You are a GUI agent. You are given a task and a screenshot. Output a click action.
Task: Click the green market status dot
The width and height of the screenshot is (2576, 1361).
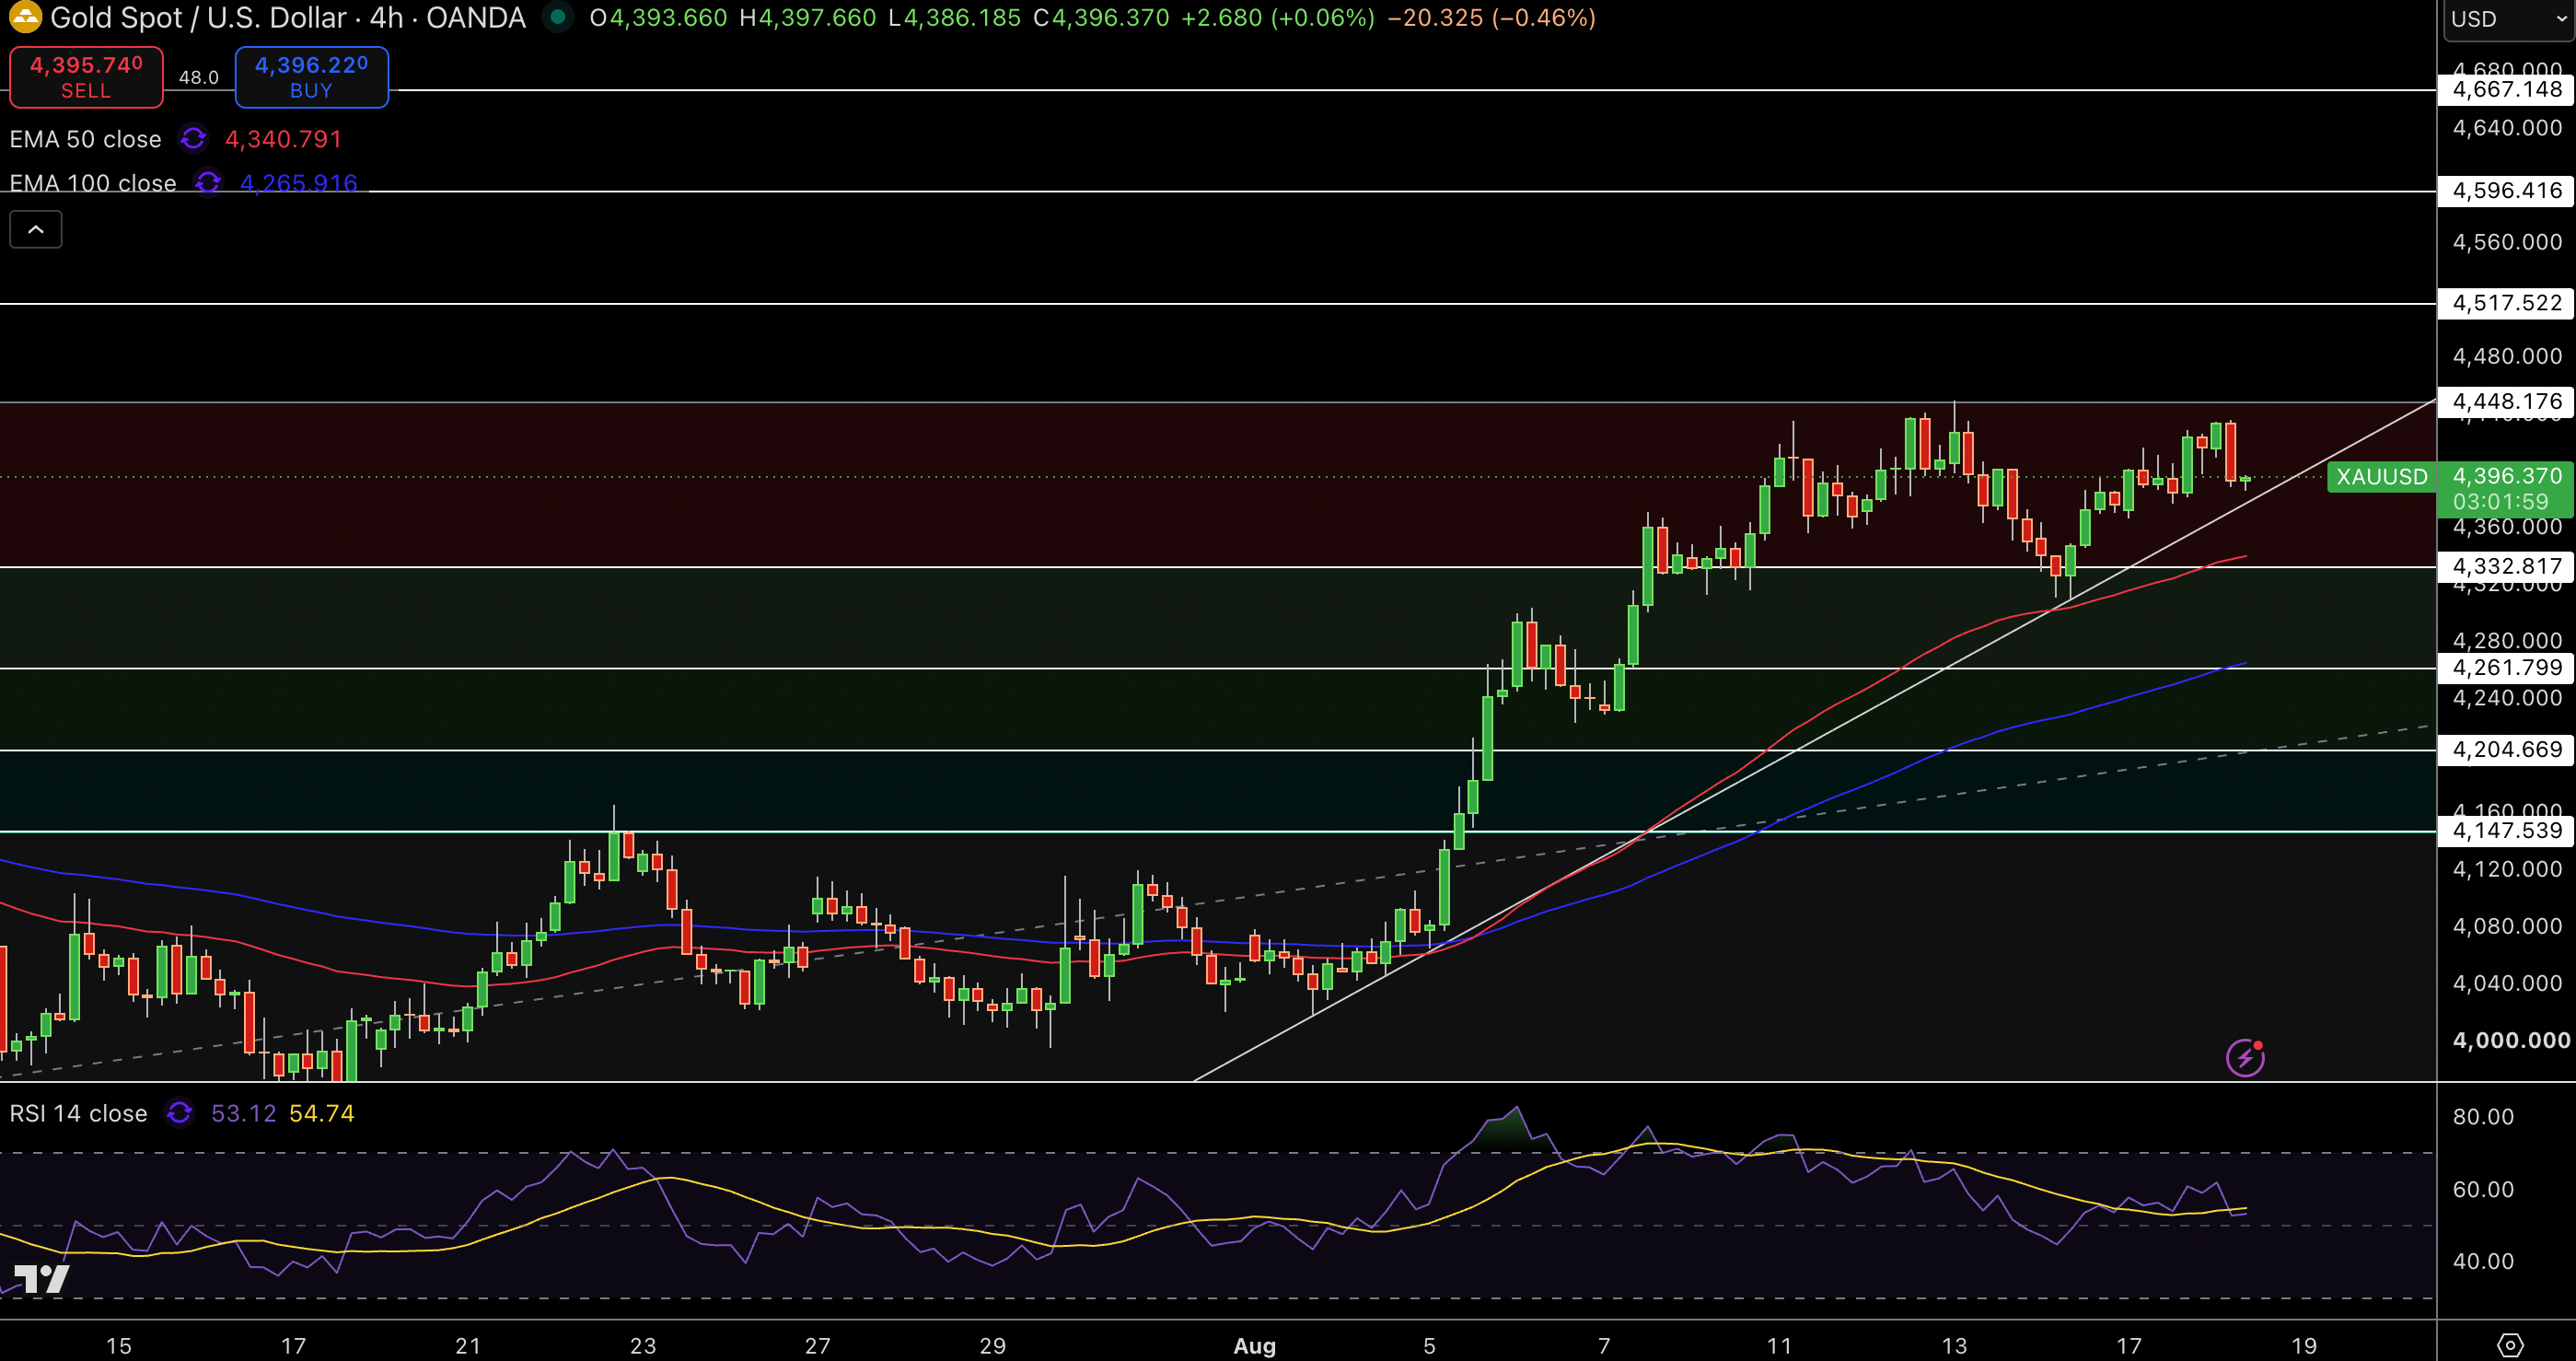pyautogui.click(x=558, y=17)
